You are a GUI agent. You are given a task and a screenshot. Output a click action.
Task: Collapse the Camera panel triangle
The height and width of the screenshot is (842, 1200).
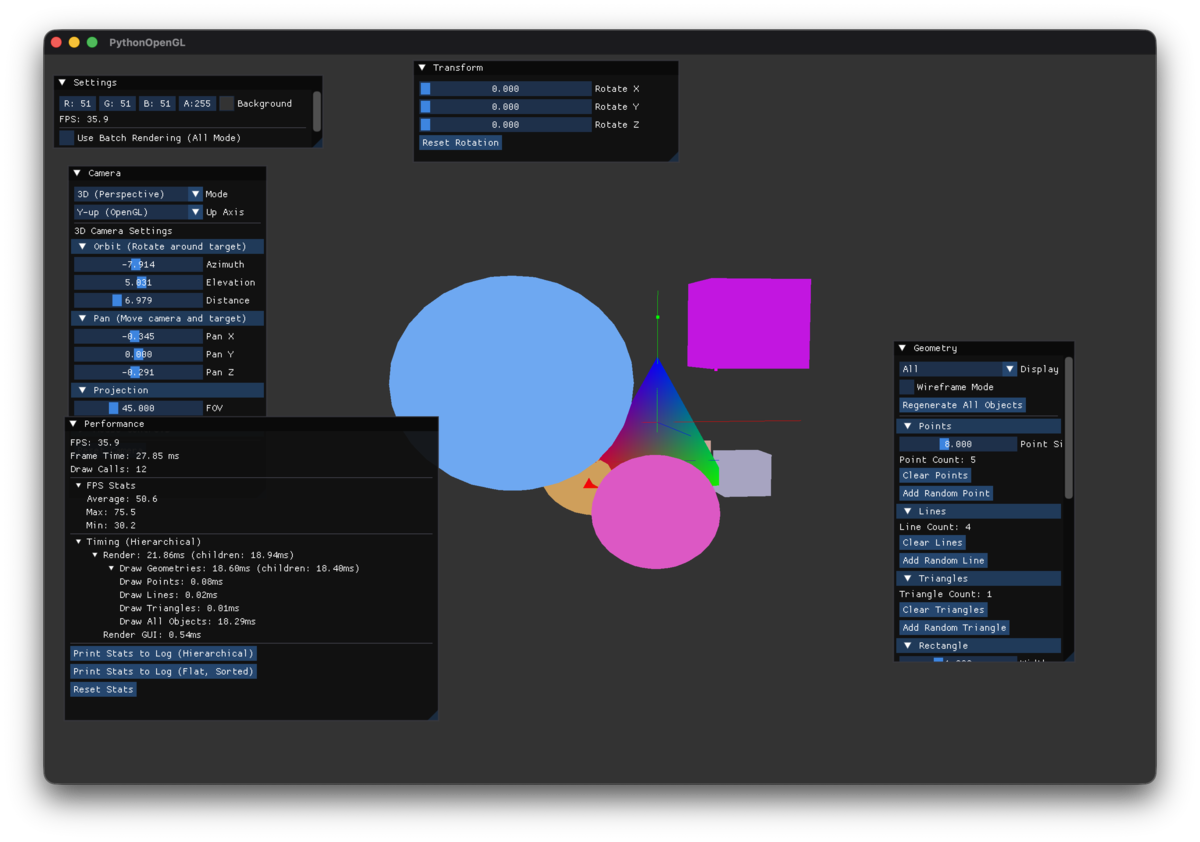[x=77, y=173]
